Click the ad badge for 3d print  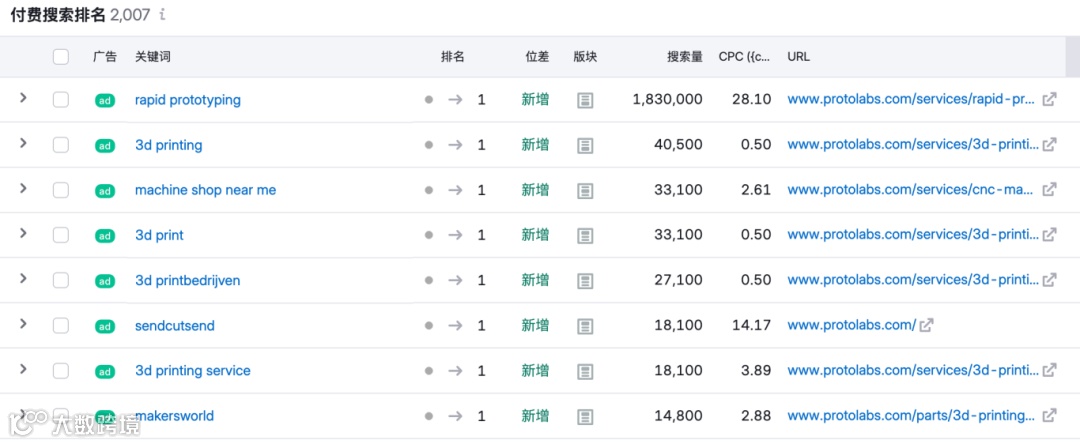click(x=105, y=236)
